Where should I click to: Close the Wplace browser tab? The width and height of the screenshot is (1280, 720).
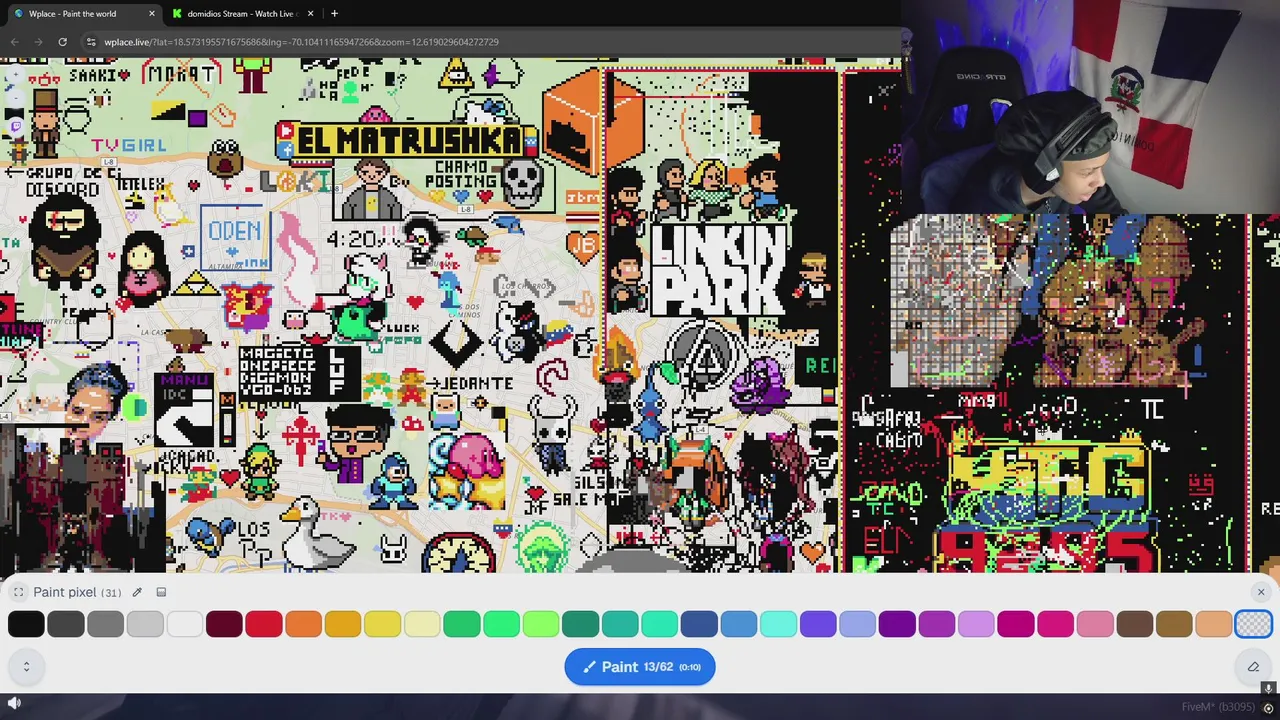152,14
